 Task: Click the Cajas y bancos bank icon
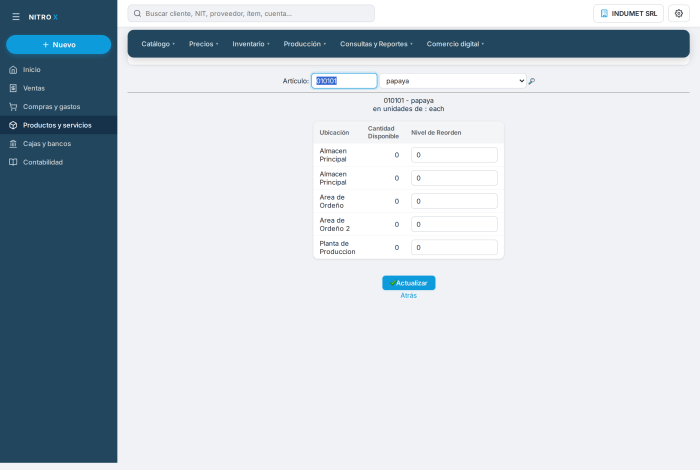[13, 144]
